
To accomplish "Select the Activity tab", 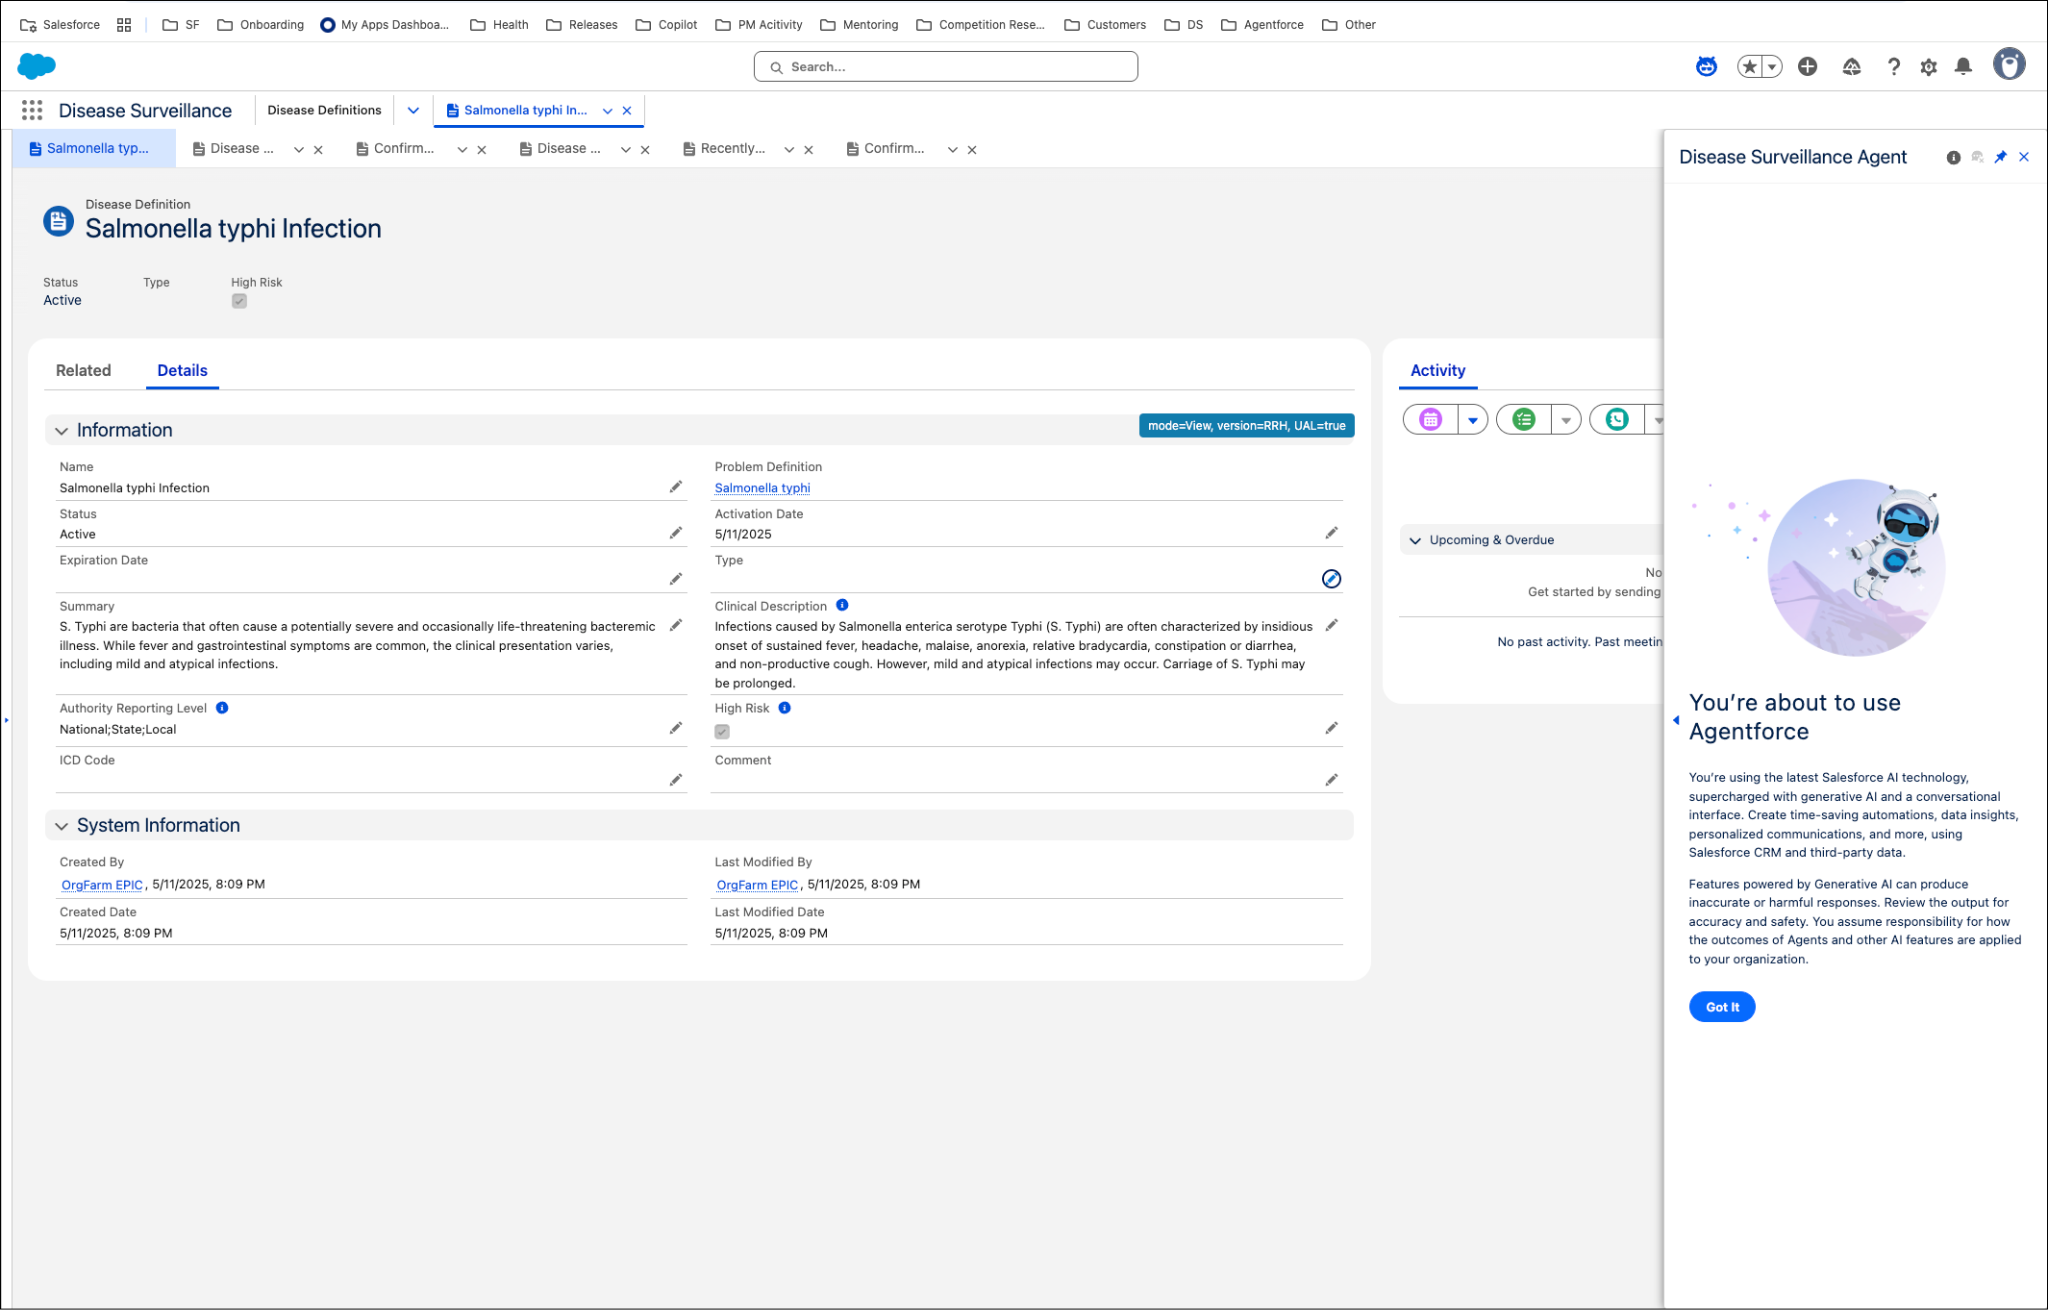I will [x=1437, y=370].
